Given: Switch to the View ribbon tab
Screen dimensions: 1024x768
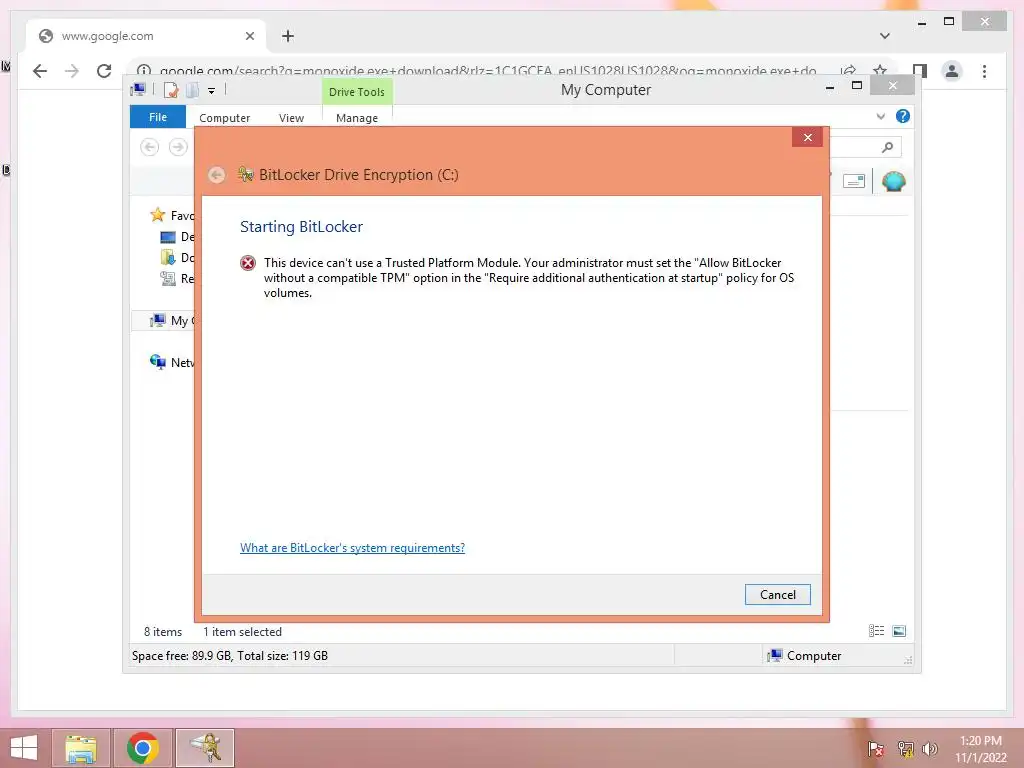Looking at the screenshot, I should [291, 118].
